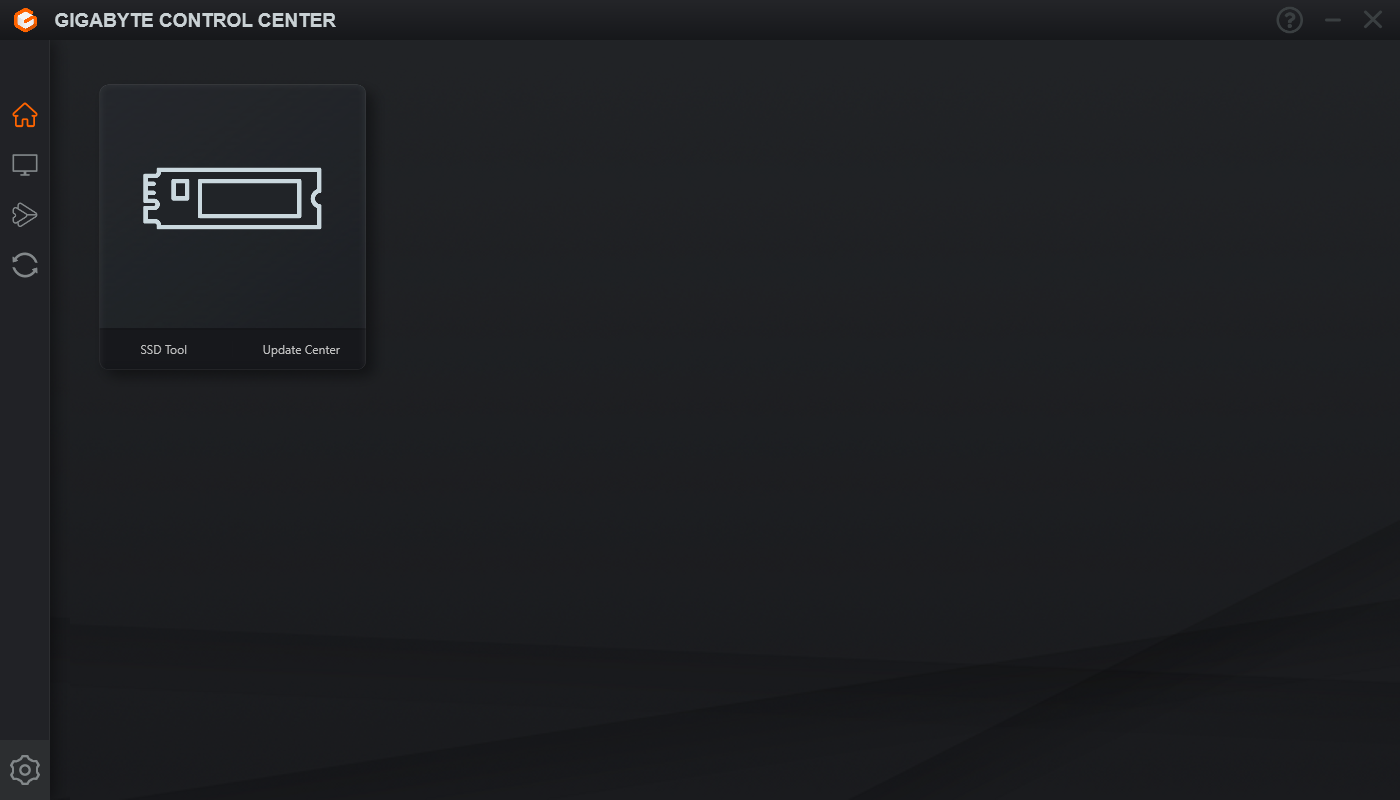The image size is (1400, 800).
Task: Click the GIGABYTE CONTROL CENTER title text
Action: tap(195, 20)
